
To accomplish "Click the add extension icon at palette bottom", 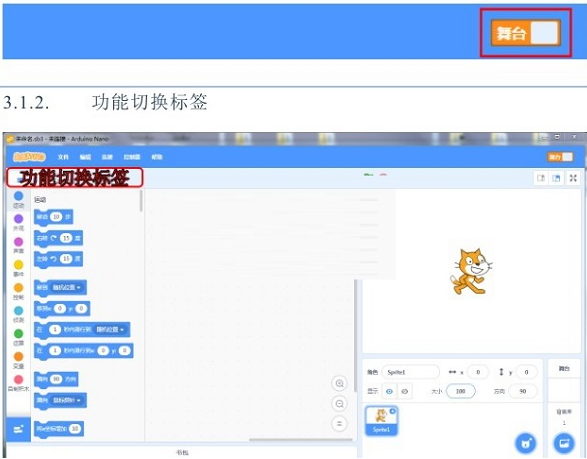I will (x=18, y=429).
